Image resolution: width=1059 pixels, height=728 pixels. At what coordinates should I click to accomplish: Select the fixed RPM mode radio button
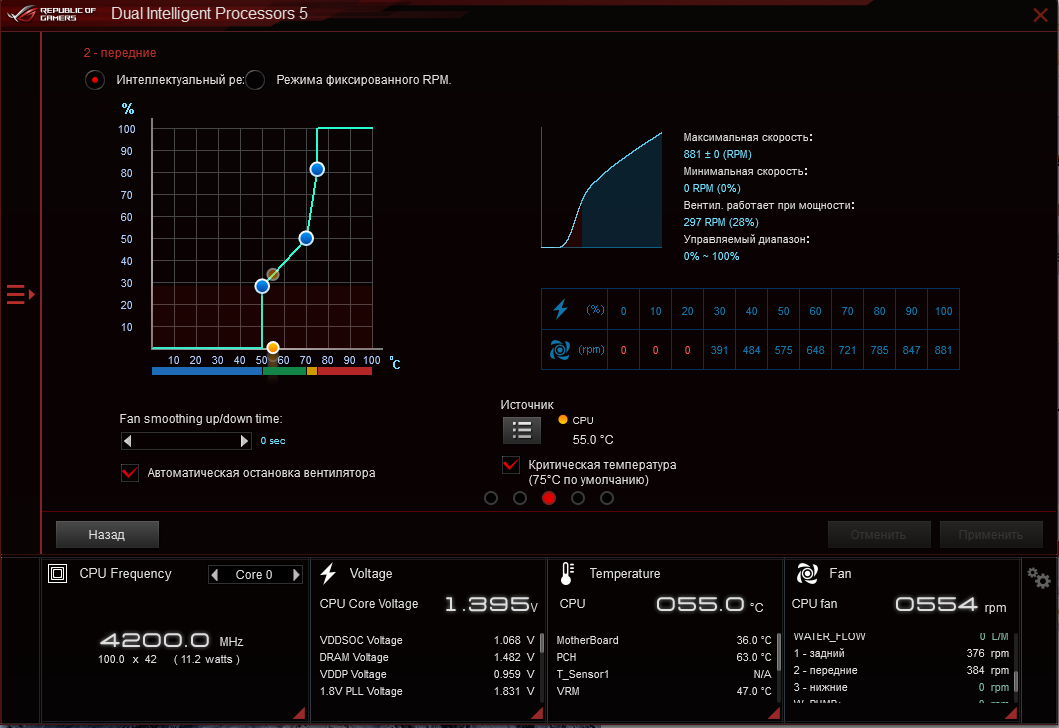tap(255, 80)
